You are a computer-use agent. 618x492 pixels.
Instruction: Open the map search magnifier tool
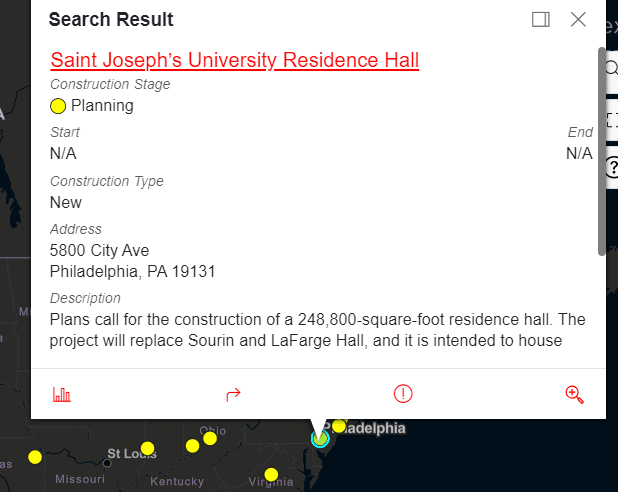[611, 68]
